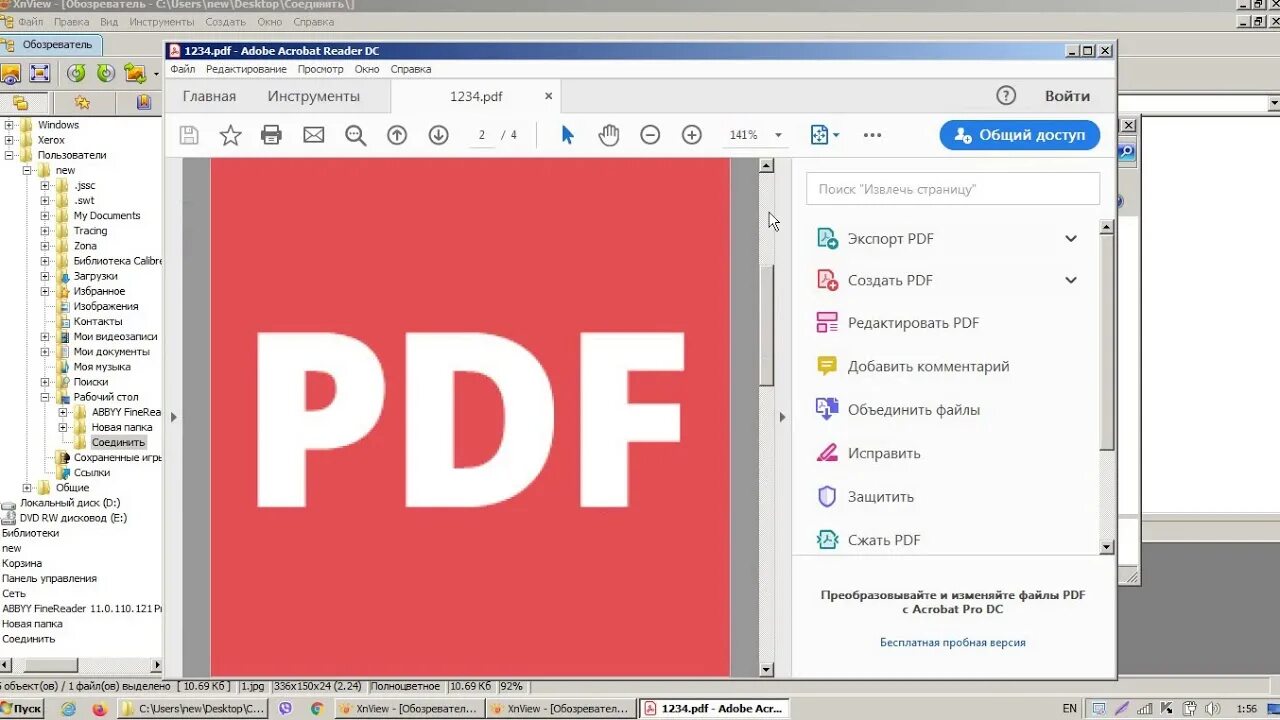This screenshot has height=720, width=1280.
Task: Select Локальный диск (D:) in tree
Action: tap(70, 503)
